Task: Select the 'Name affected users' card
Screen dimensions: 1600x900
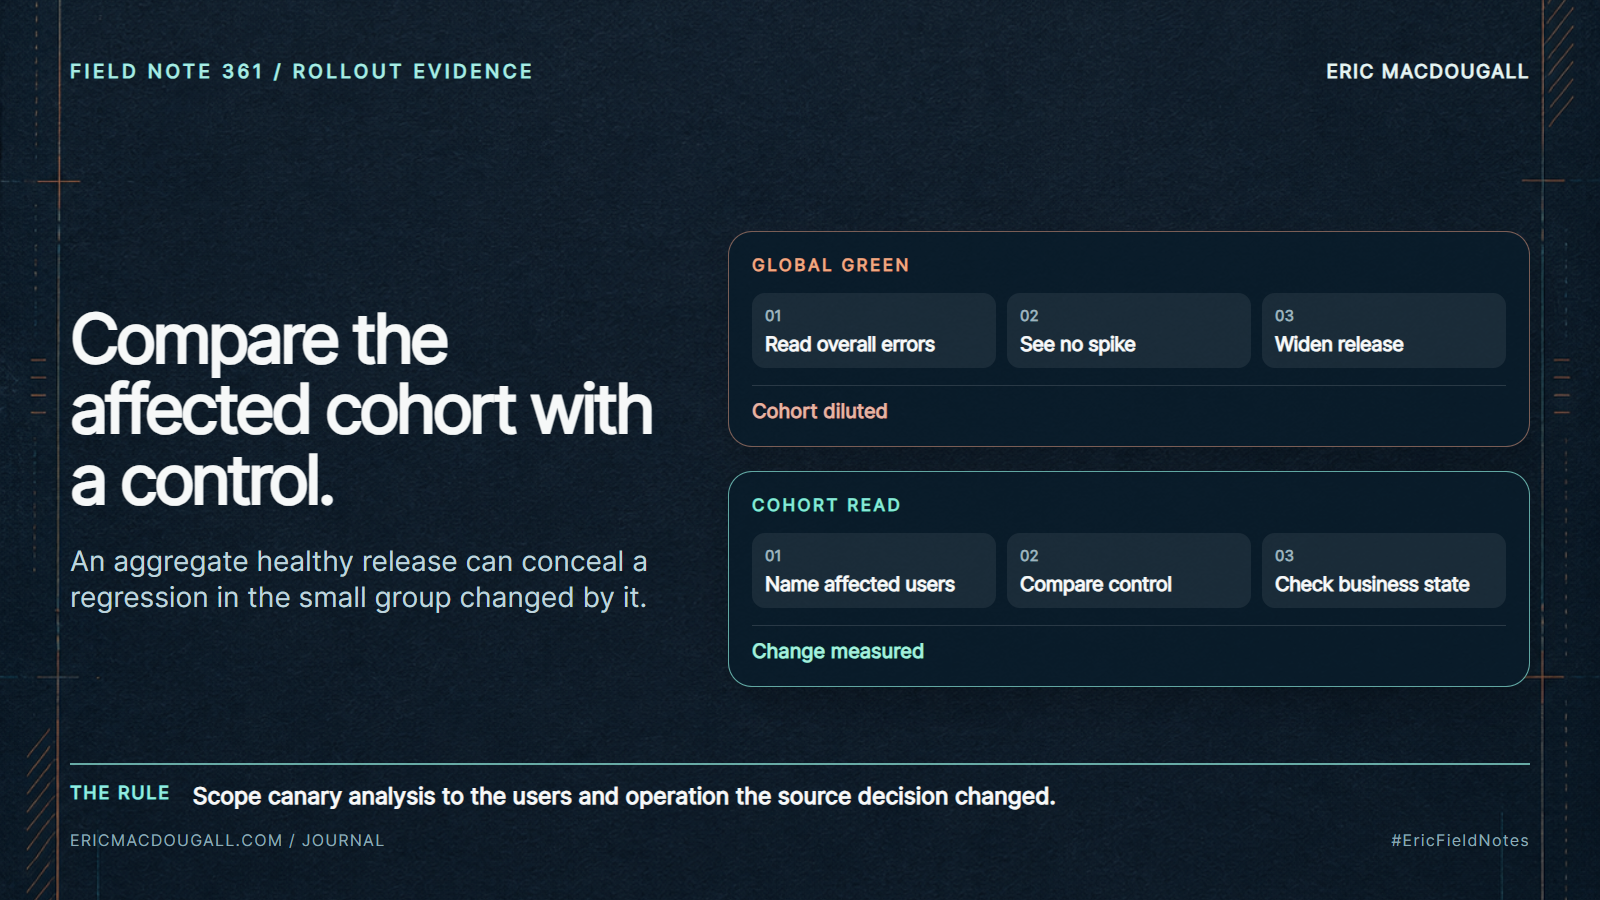Action: click(873, 570)
